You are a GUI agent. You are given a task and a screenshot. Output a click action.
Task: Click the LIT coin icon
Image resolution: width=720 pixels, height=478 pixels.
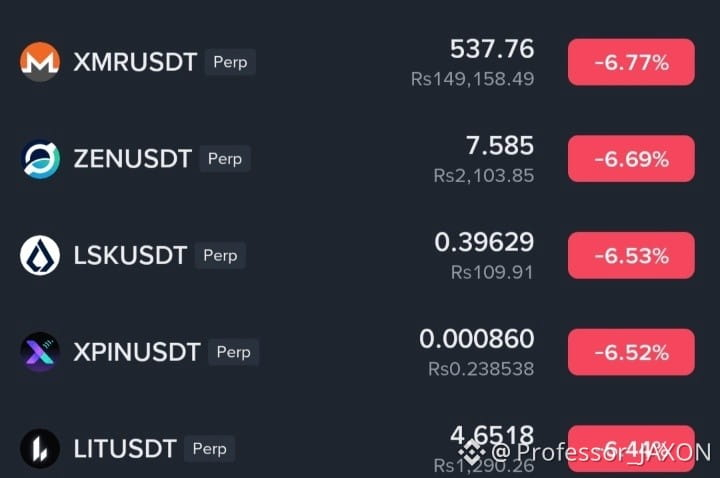[40, 449]
